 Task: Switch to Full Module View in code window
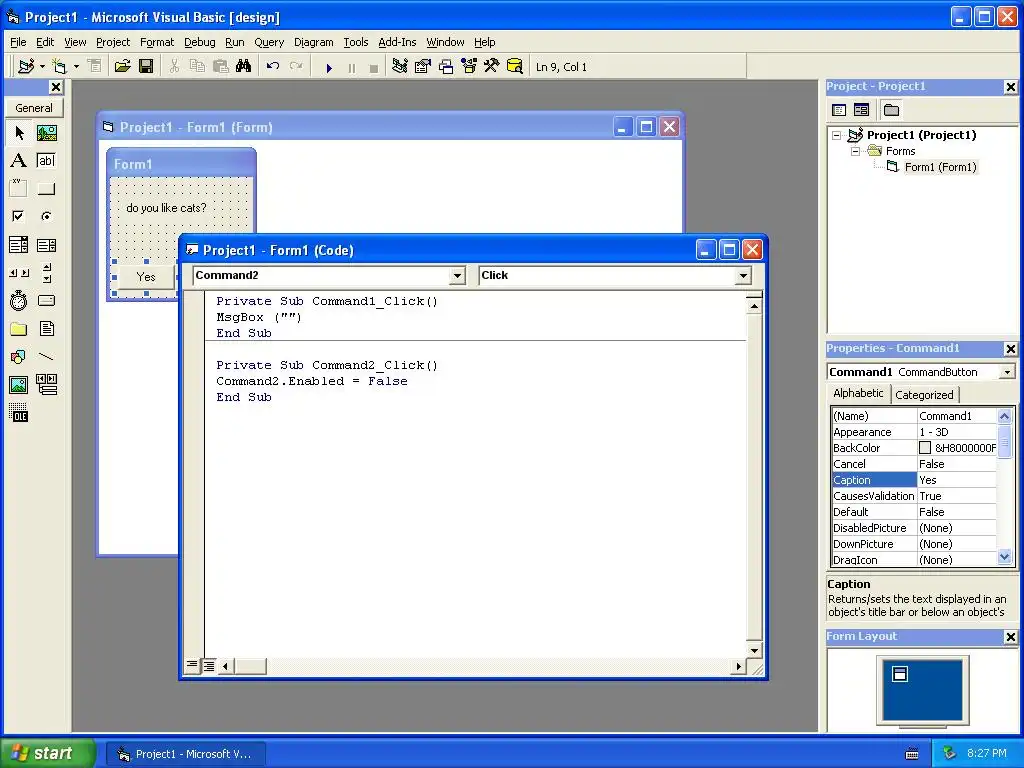pos(209,665)
